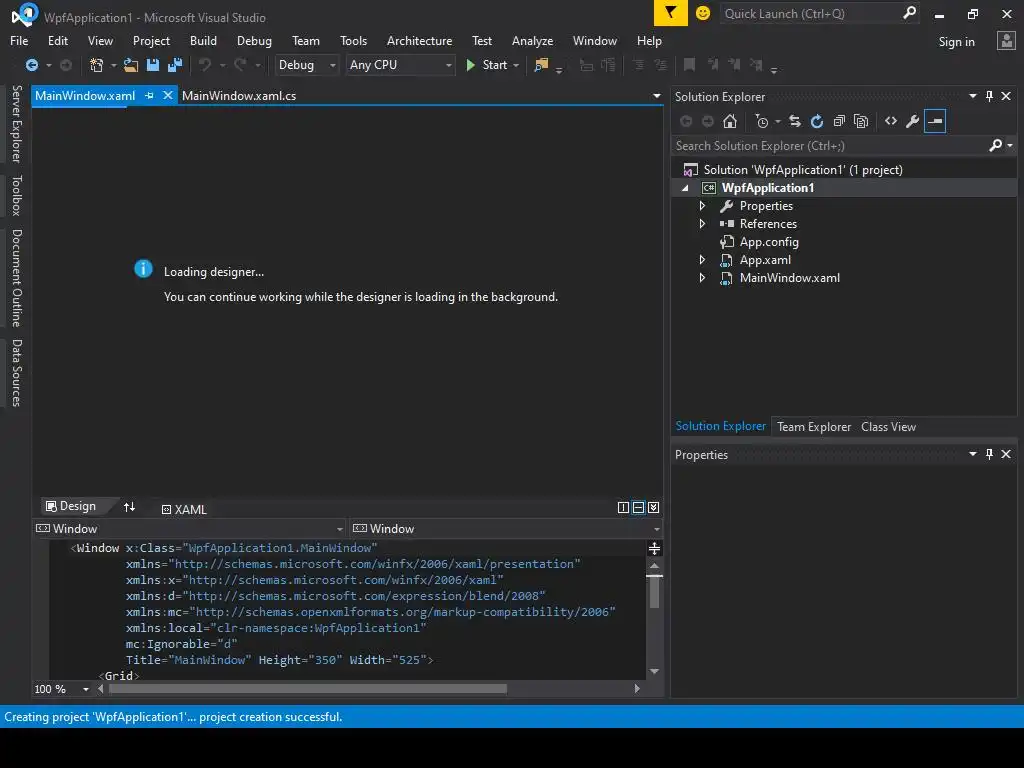Click the Save All icon
The image size is (1024, 768).
pos(175,65)
